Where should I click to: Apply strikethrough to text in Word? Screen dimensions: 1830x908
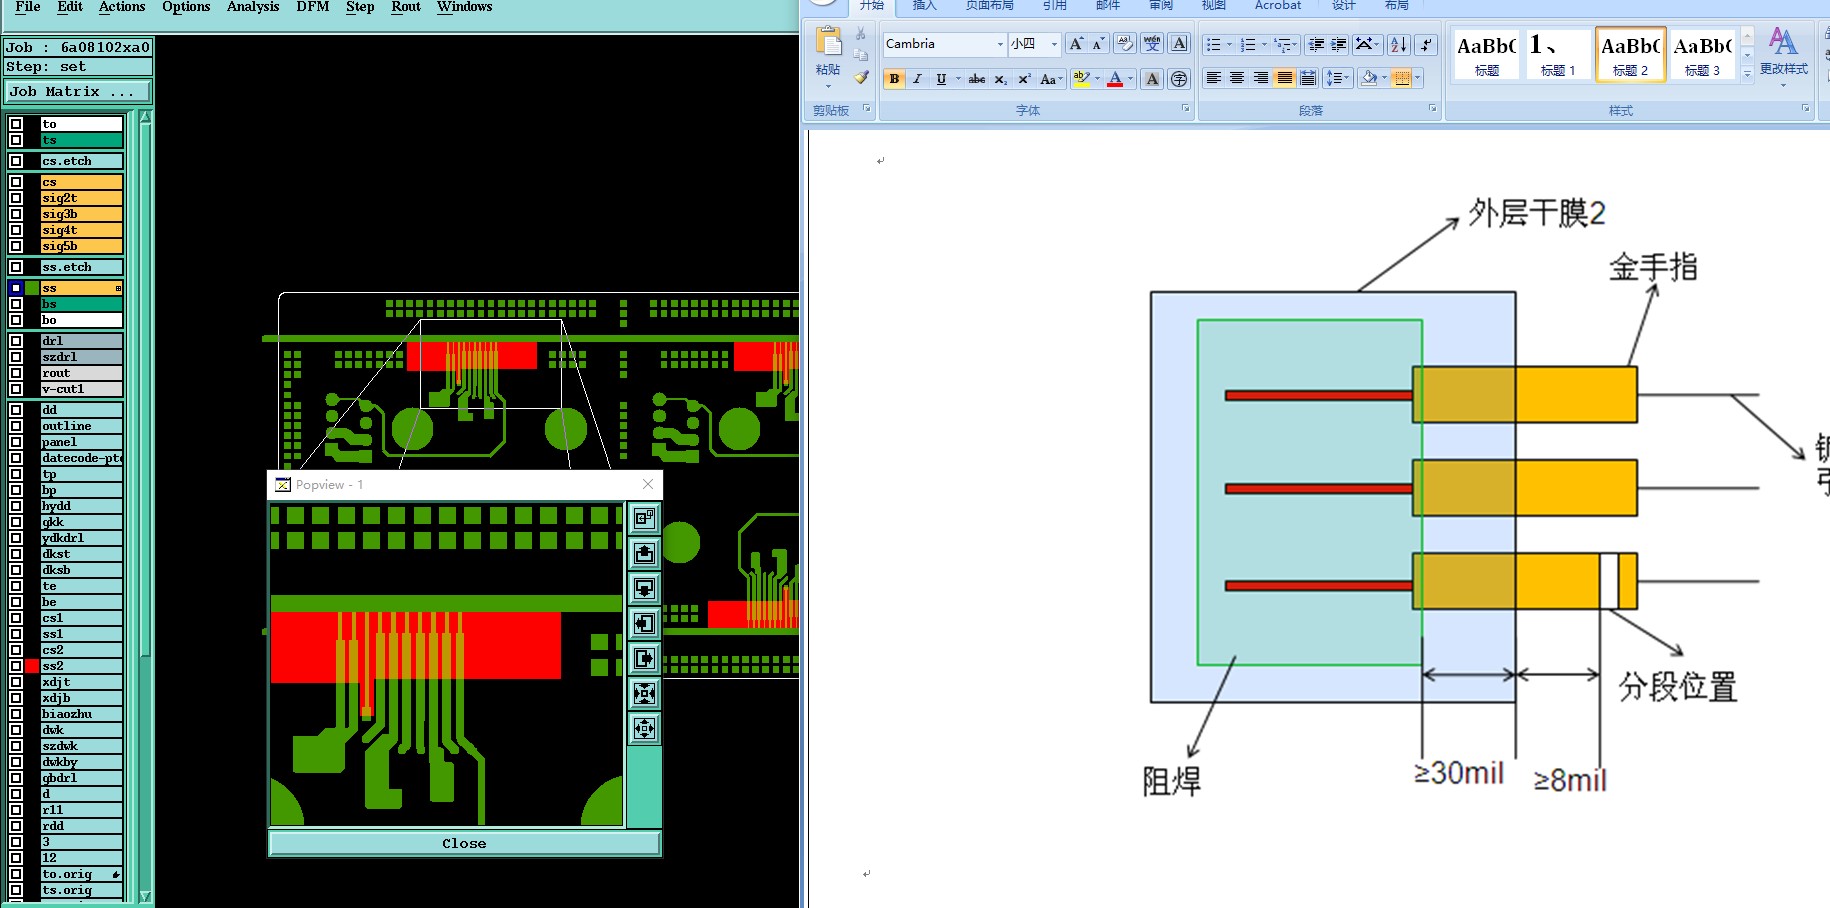pyautogui.click(x=977, y=79)
